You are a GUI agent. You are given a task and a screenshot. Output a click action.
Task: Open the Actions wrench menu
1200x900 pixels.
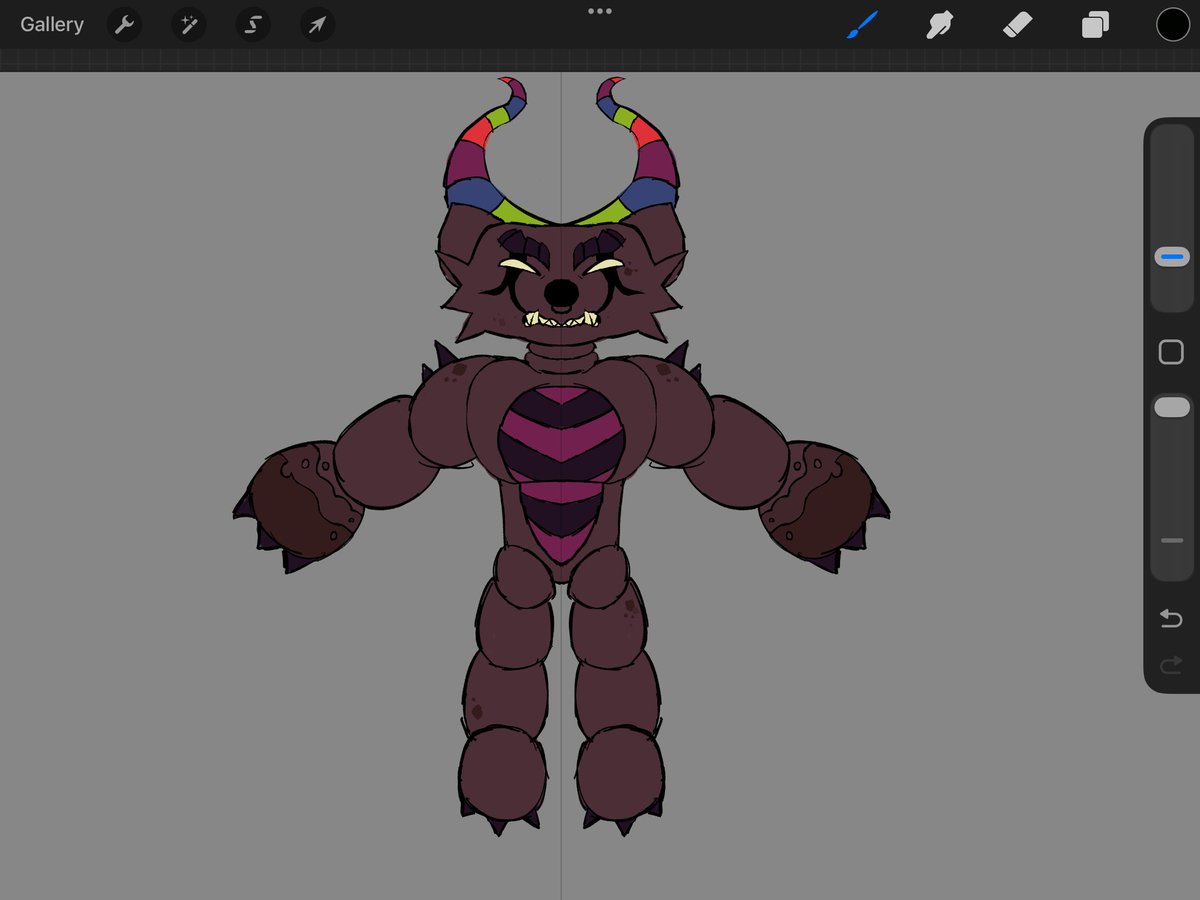(125, 25)
